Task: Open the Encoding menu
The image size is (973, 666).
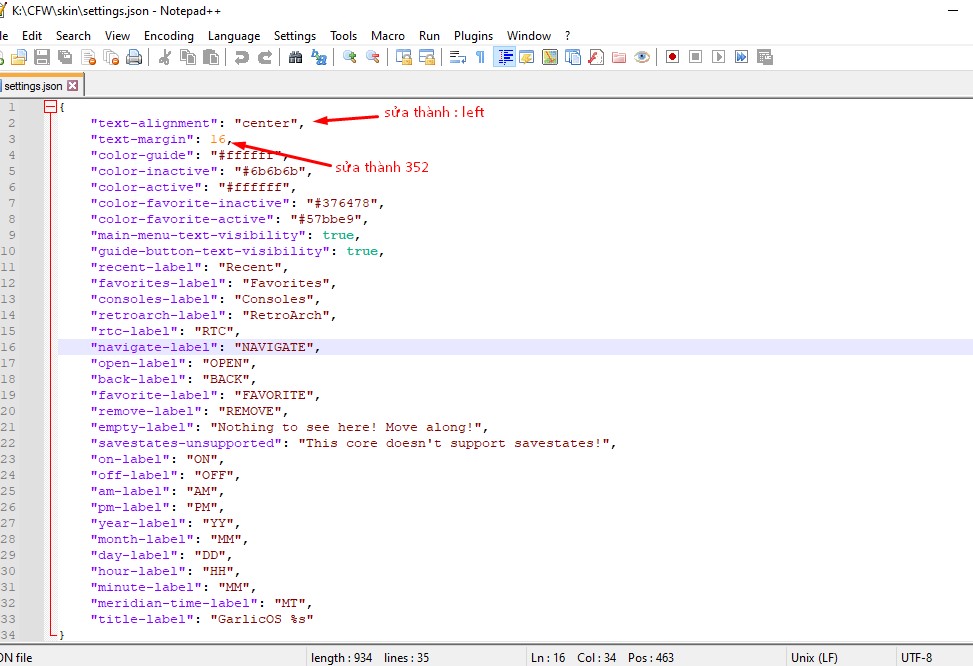Action: (168, 35)
